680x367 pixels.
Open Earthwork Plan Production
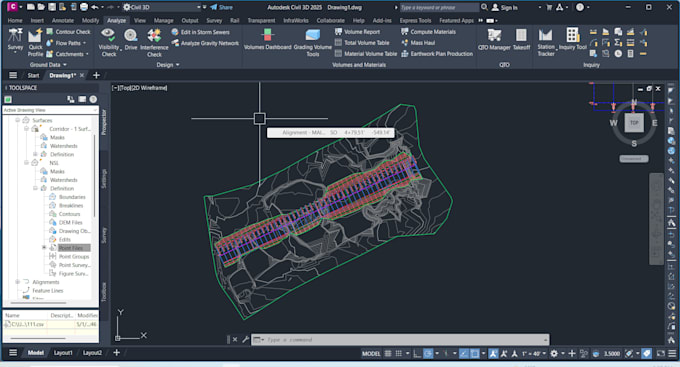click(437, 54)
